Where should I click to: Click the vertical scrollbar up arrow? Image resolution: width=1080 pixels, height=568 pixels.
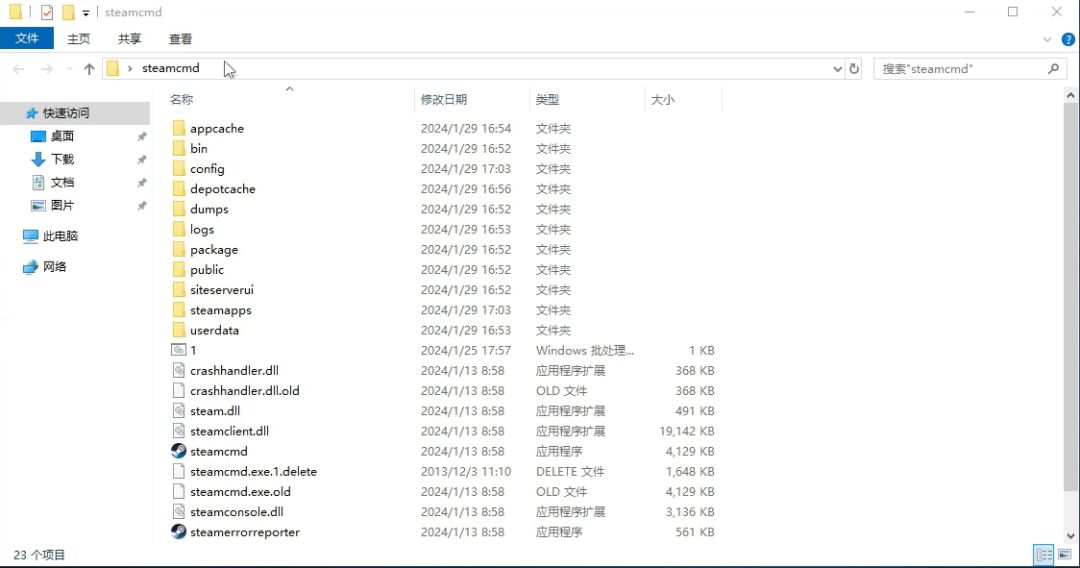click(1070, 96)
